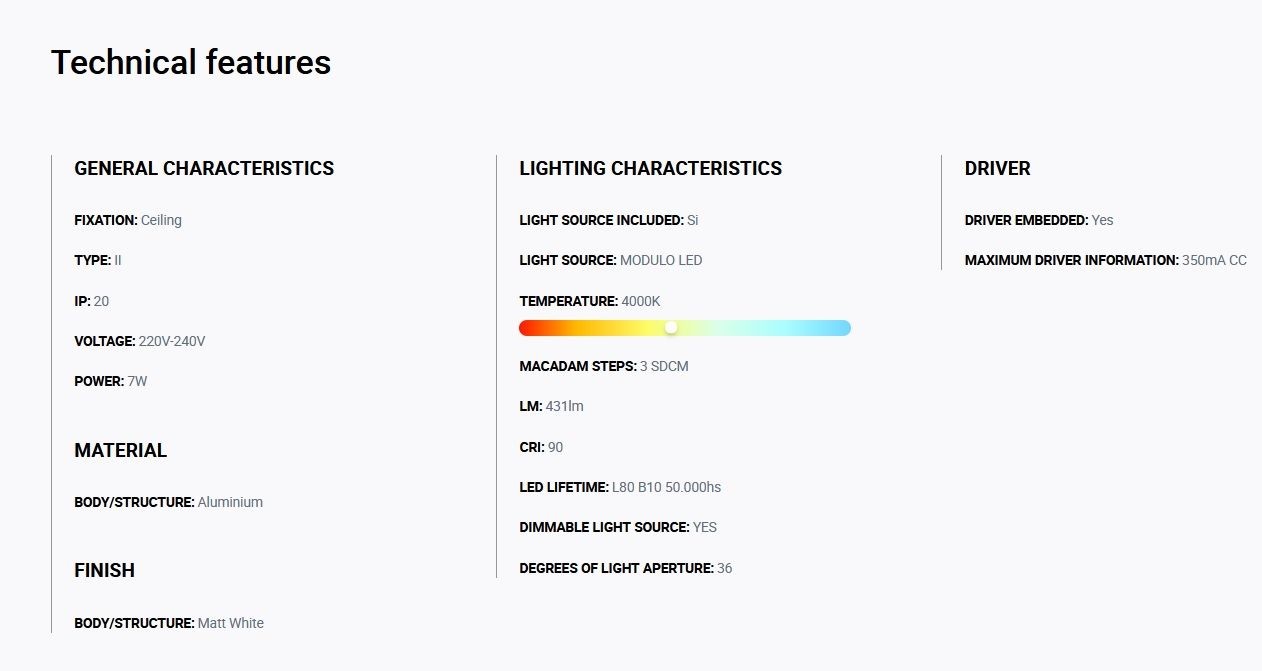Click the Dimmable Light Source YES entry

pos(618,527)
